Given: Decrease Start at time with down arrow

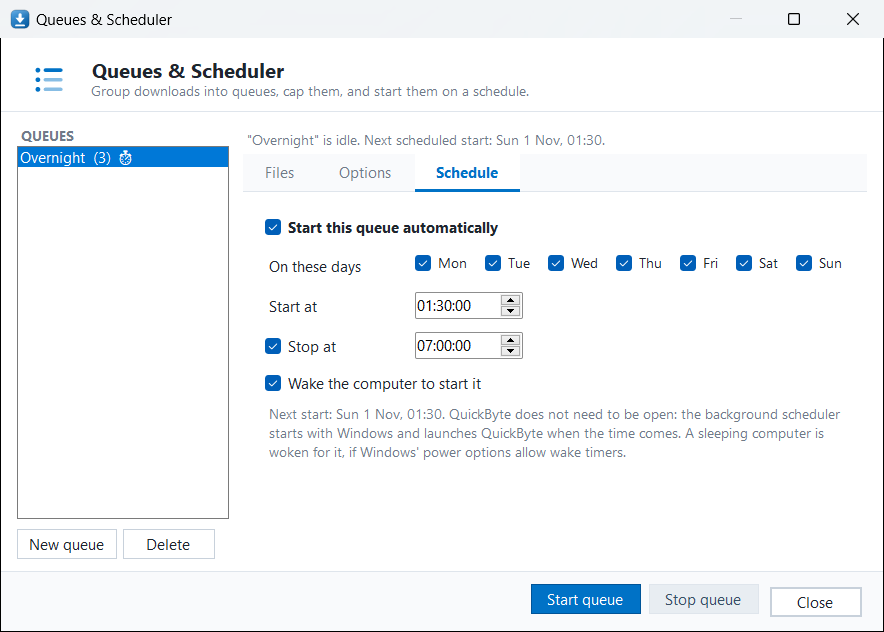Looking at the screenshot, I should (x=511, y=311).
